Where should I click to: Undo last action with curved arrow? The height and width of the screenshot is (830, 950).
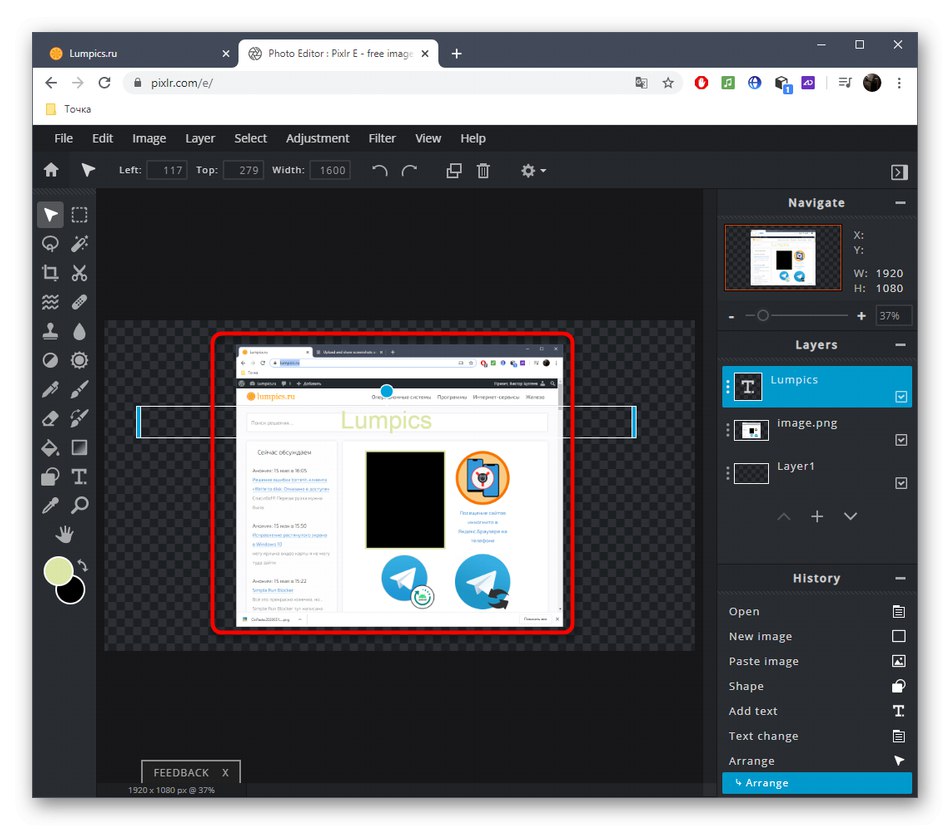point(380,170)
